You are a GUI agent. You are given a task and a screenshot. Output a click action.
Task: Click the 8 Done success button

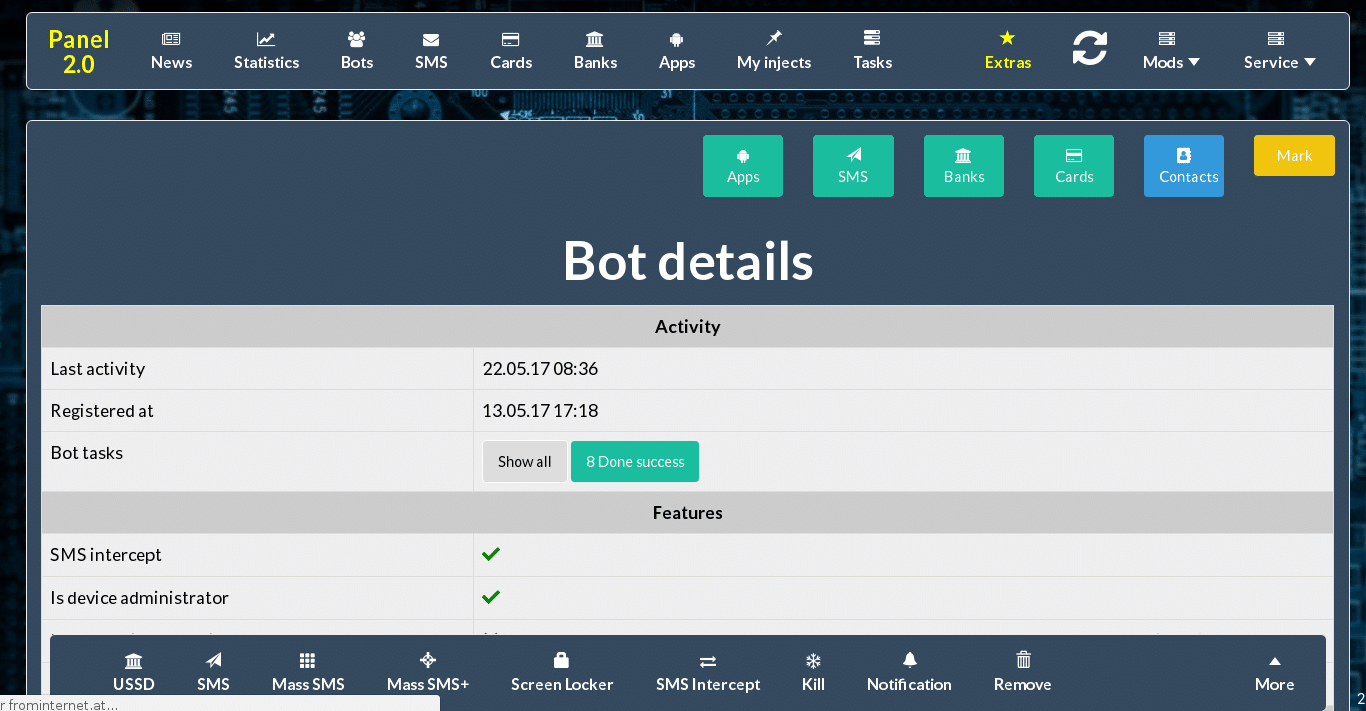634,462
